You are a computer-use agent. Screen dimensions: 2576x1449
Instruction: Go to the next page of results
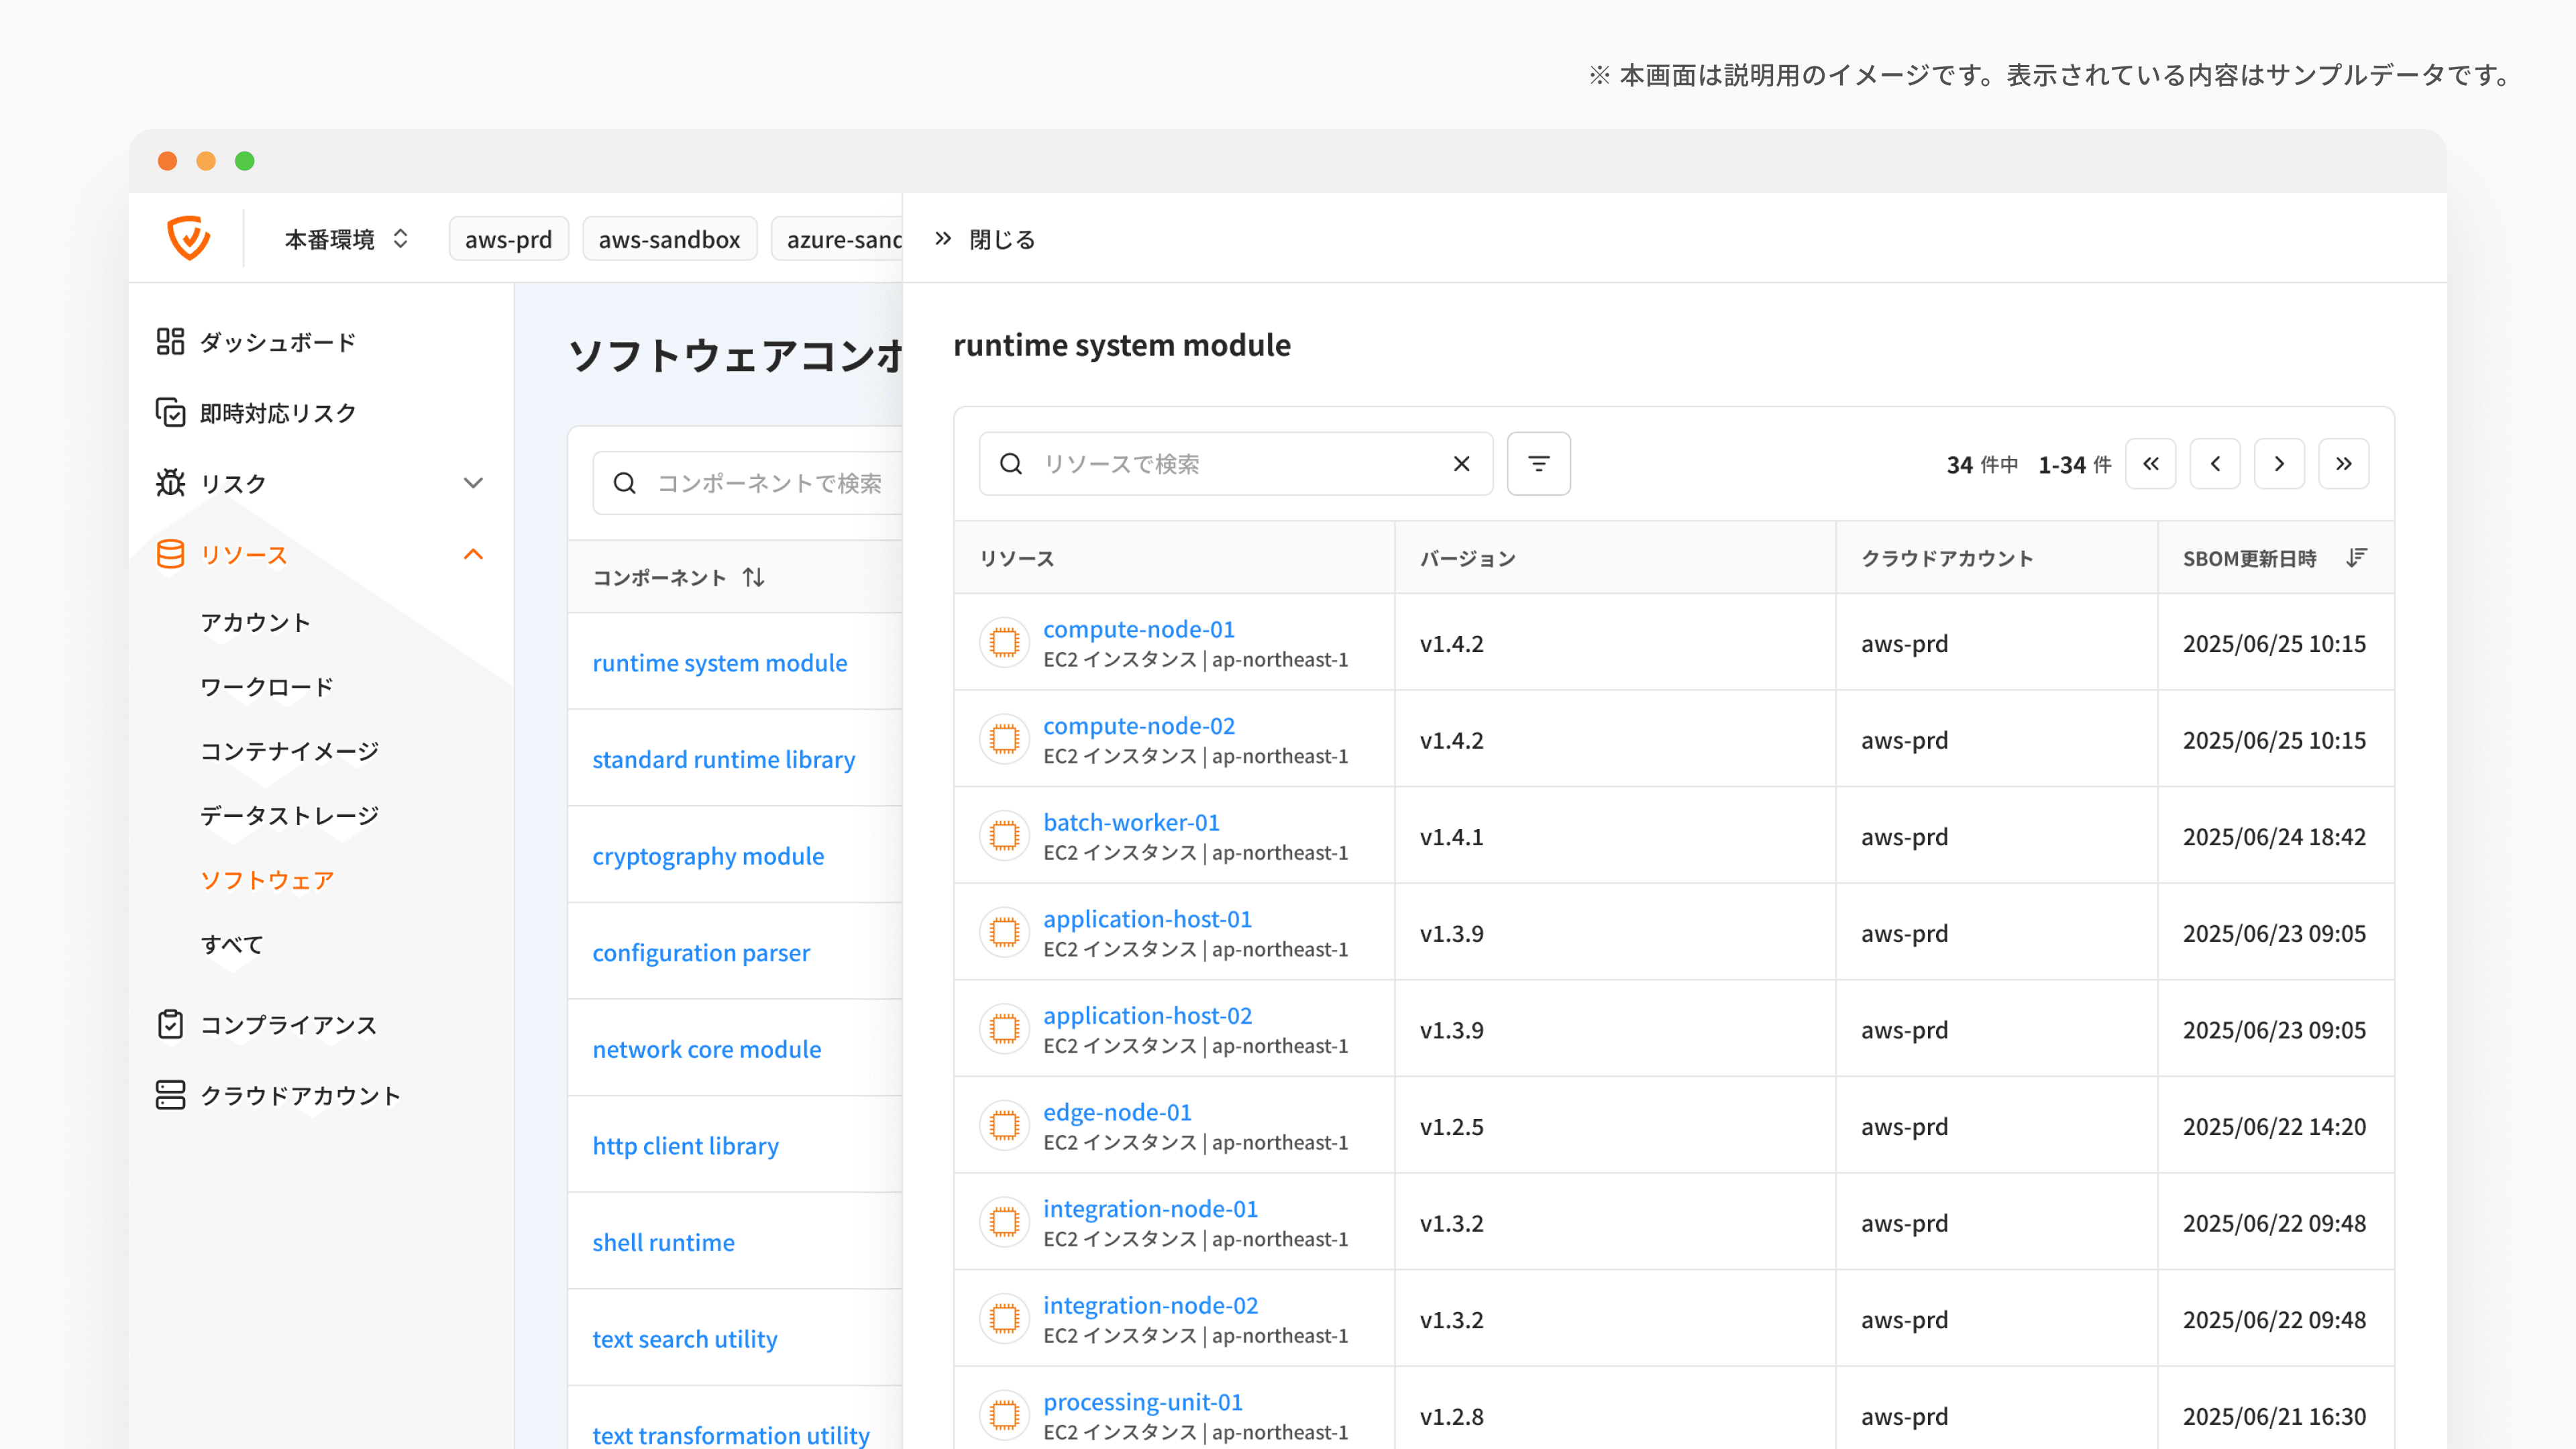(2279, 464)
